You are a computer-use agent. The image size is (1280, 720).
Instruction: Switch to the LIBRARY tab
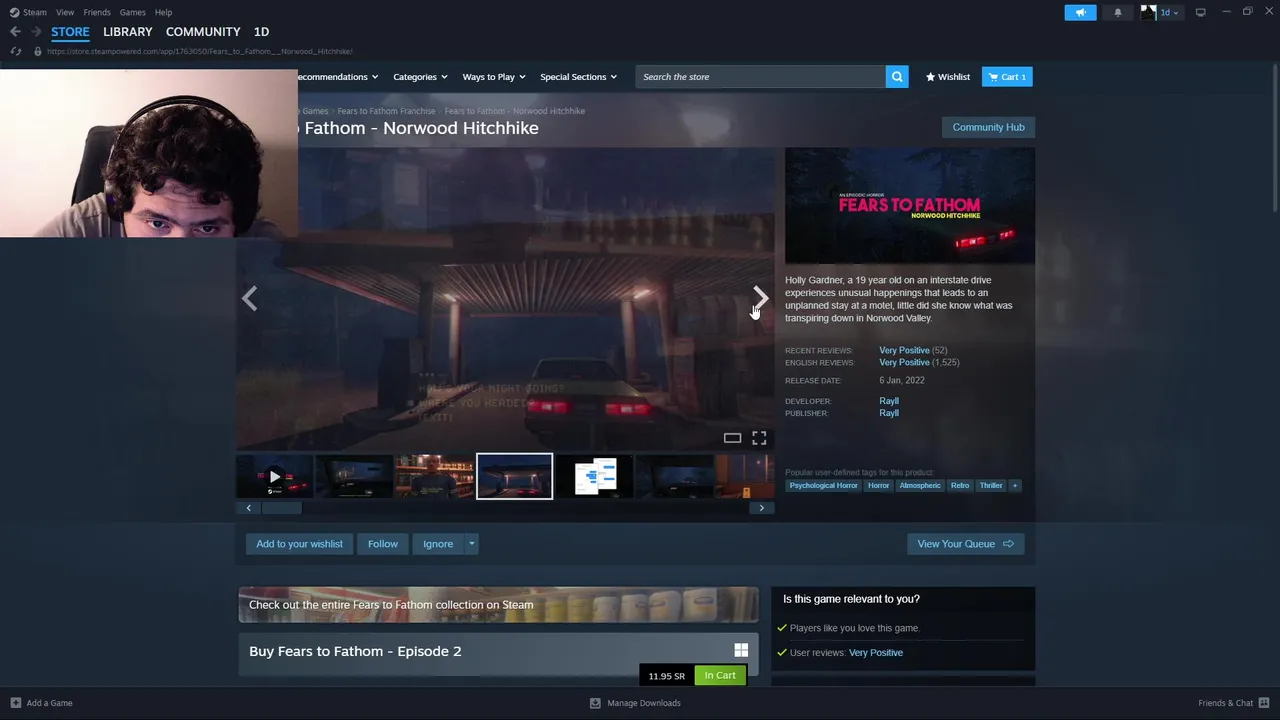[128, 32]
